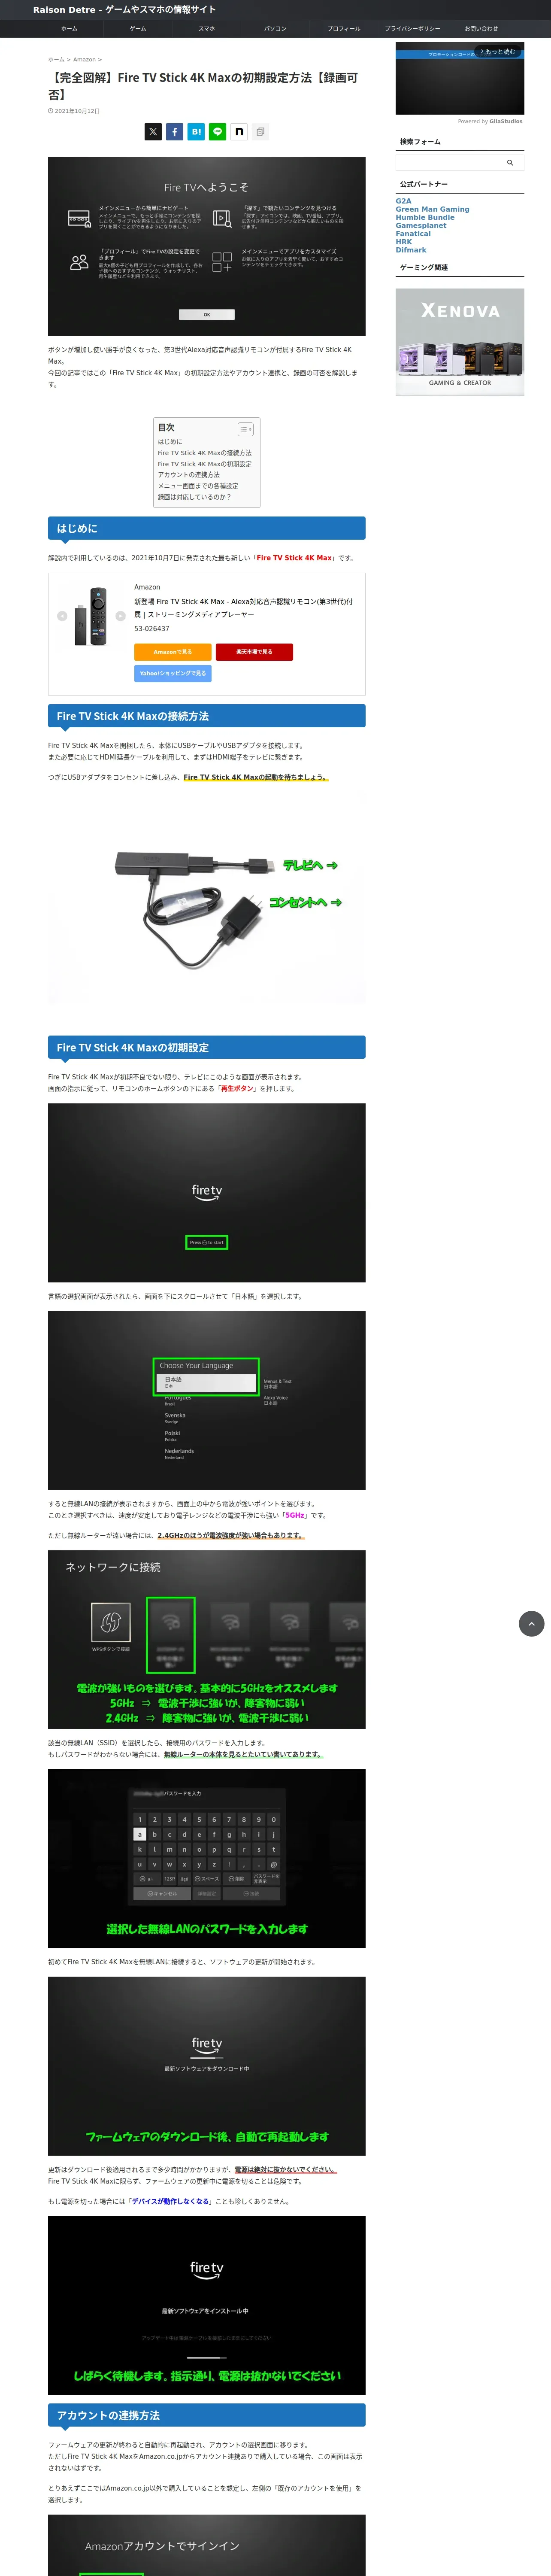The width and height of the screenshot is (551, 2576).
Task: Open the Gamesplanet partner link
Action: [421, 225]
